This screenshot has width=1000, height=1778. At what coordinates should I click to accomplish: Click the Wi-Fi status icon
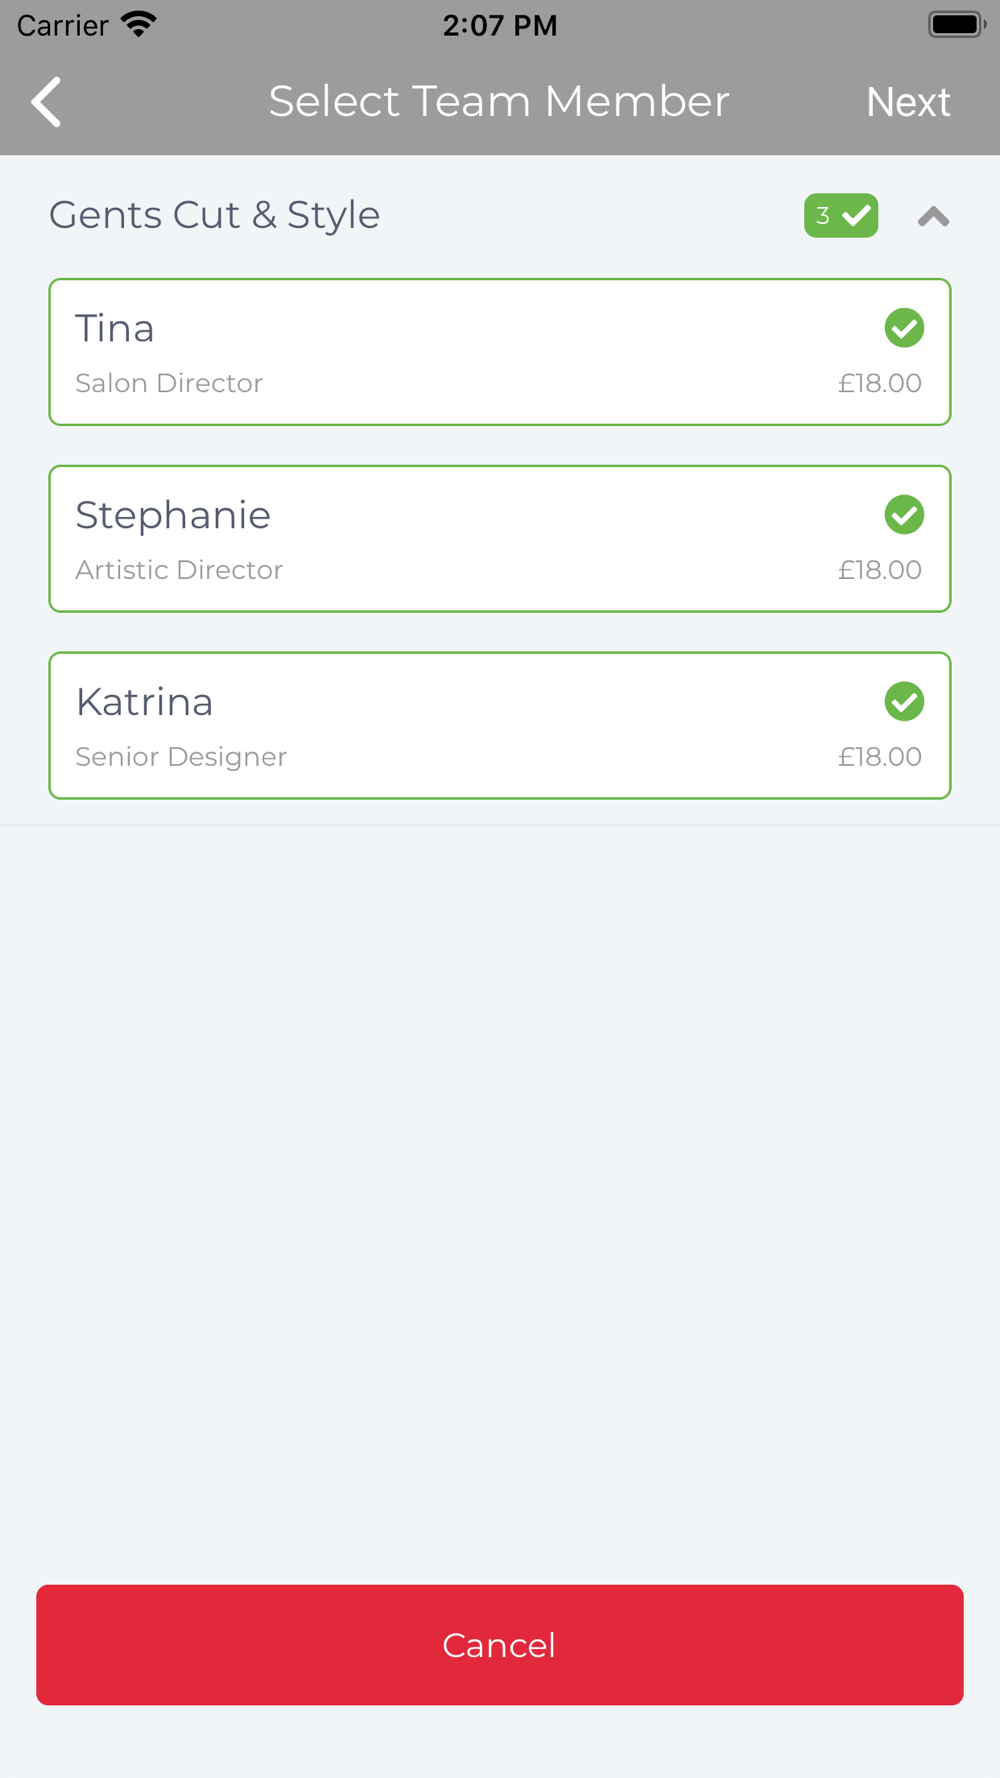tap(139, 24)
